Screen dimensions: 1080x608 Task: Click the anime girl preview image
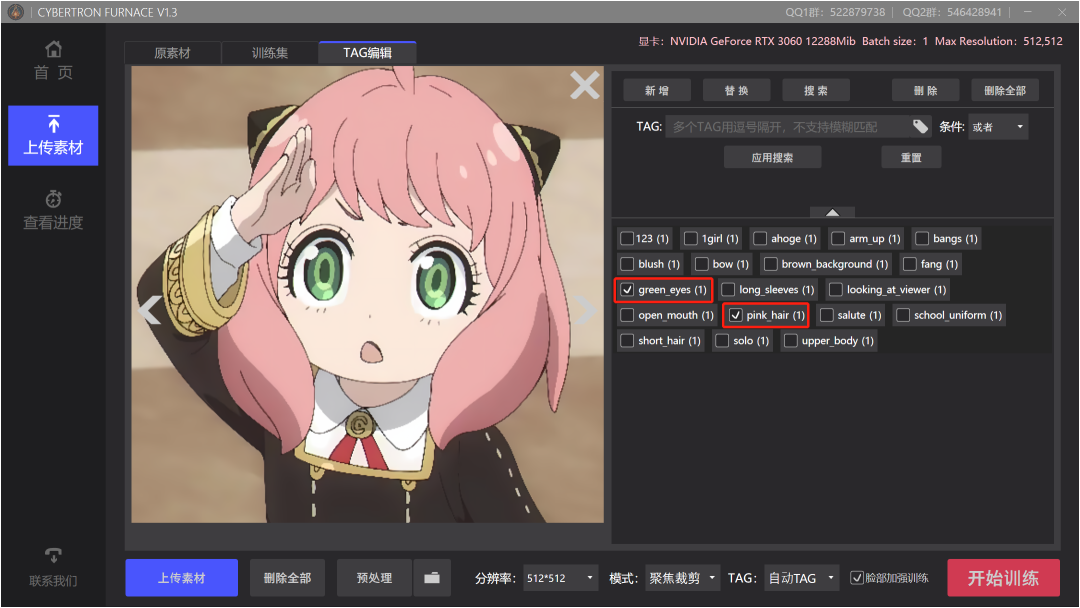pyautogui.click(x=367, y=294)
